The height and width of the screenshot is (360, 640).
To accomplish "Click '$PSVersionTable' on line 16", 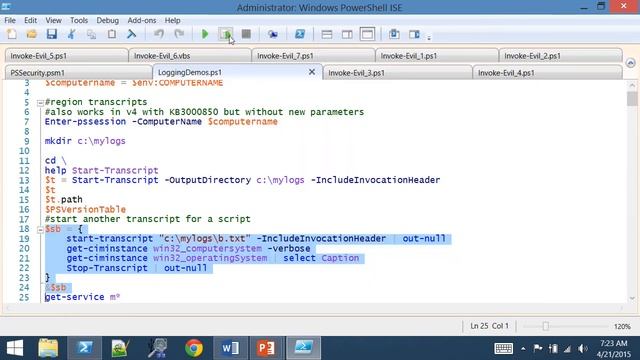I will coord(85,209).
